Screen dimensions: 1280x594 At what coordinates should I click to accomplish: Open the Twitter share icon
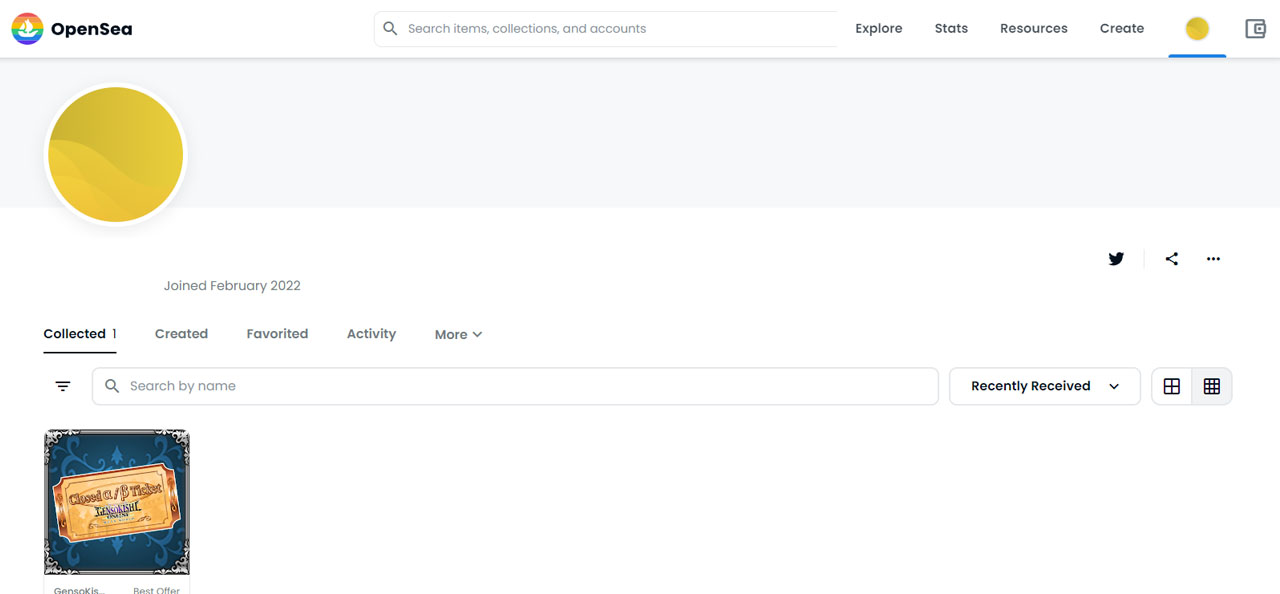coord(1116,259)
